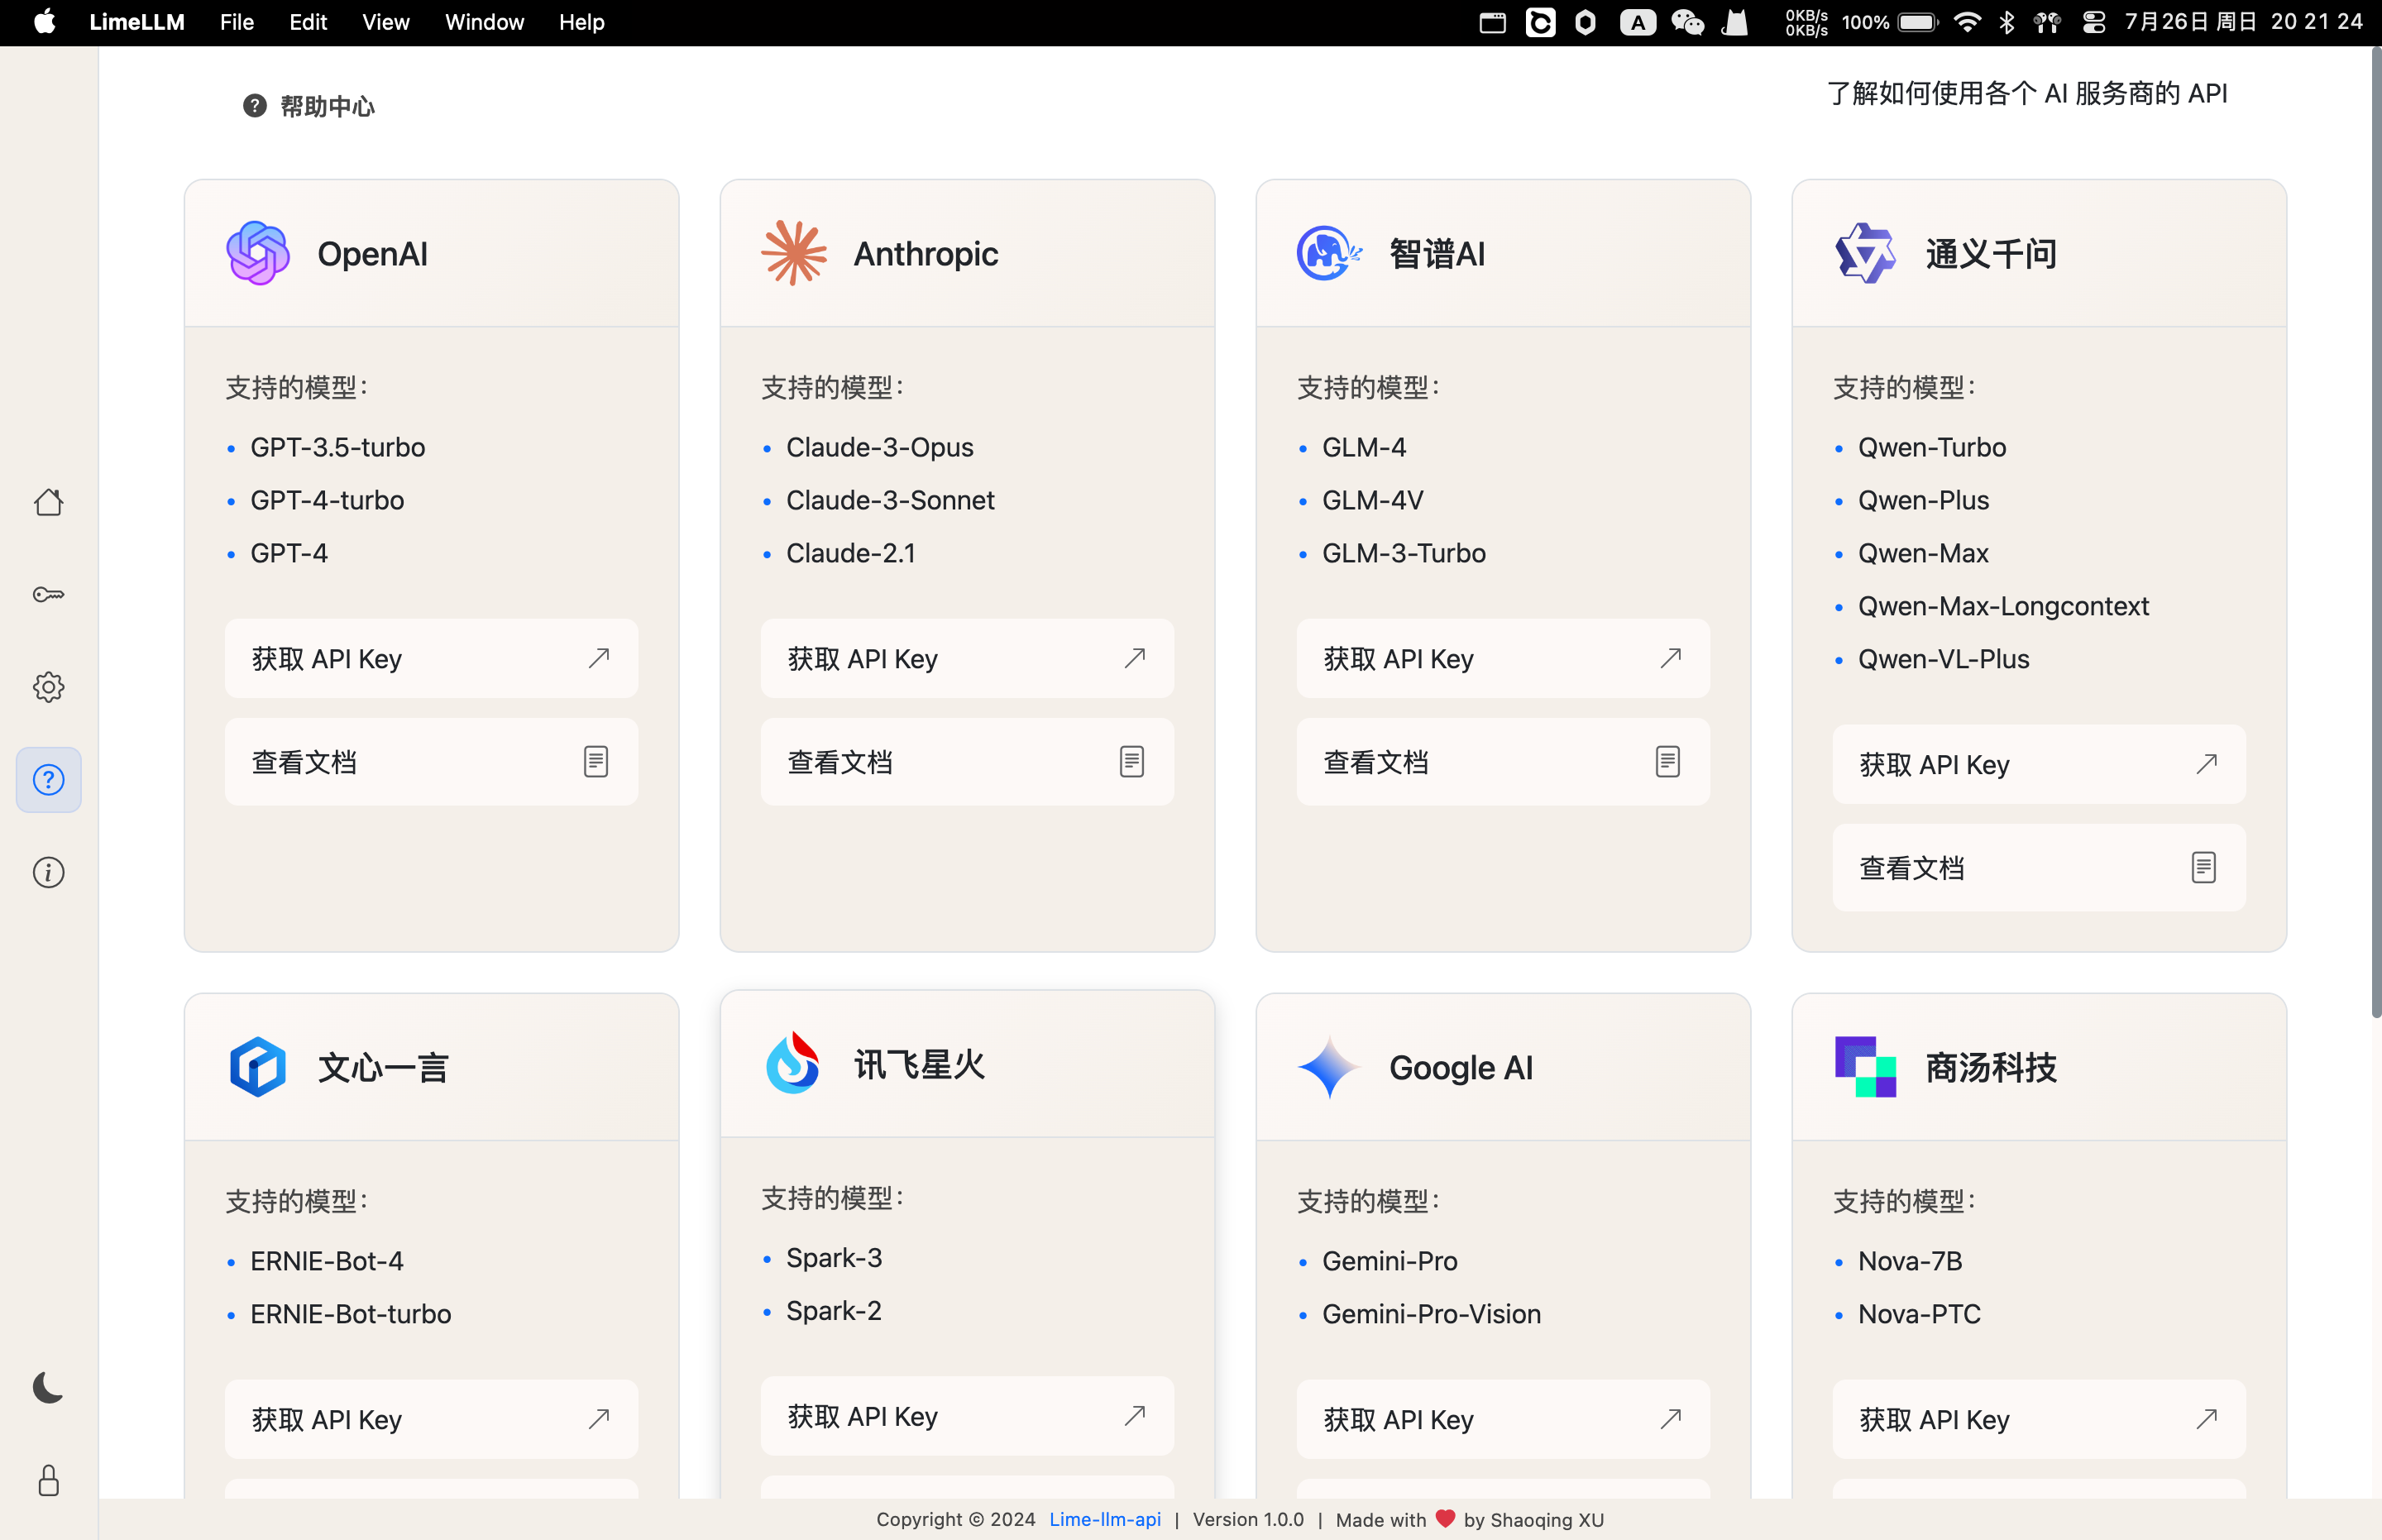The image size is (2382, 1540).
Task: Open the Window menu
Action: (484, 22)
